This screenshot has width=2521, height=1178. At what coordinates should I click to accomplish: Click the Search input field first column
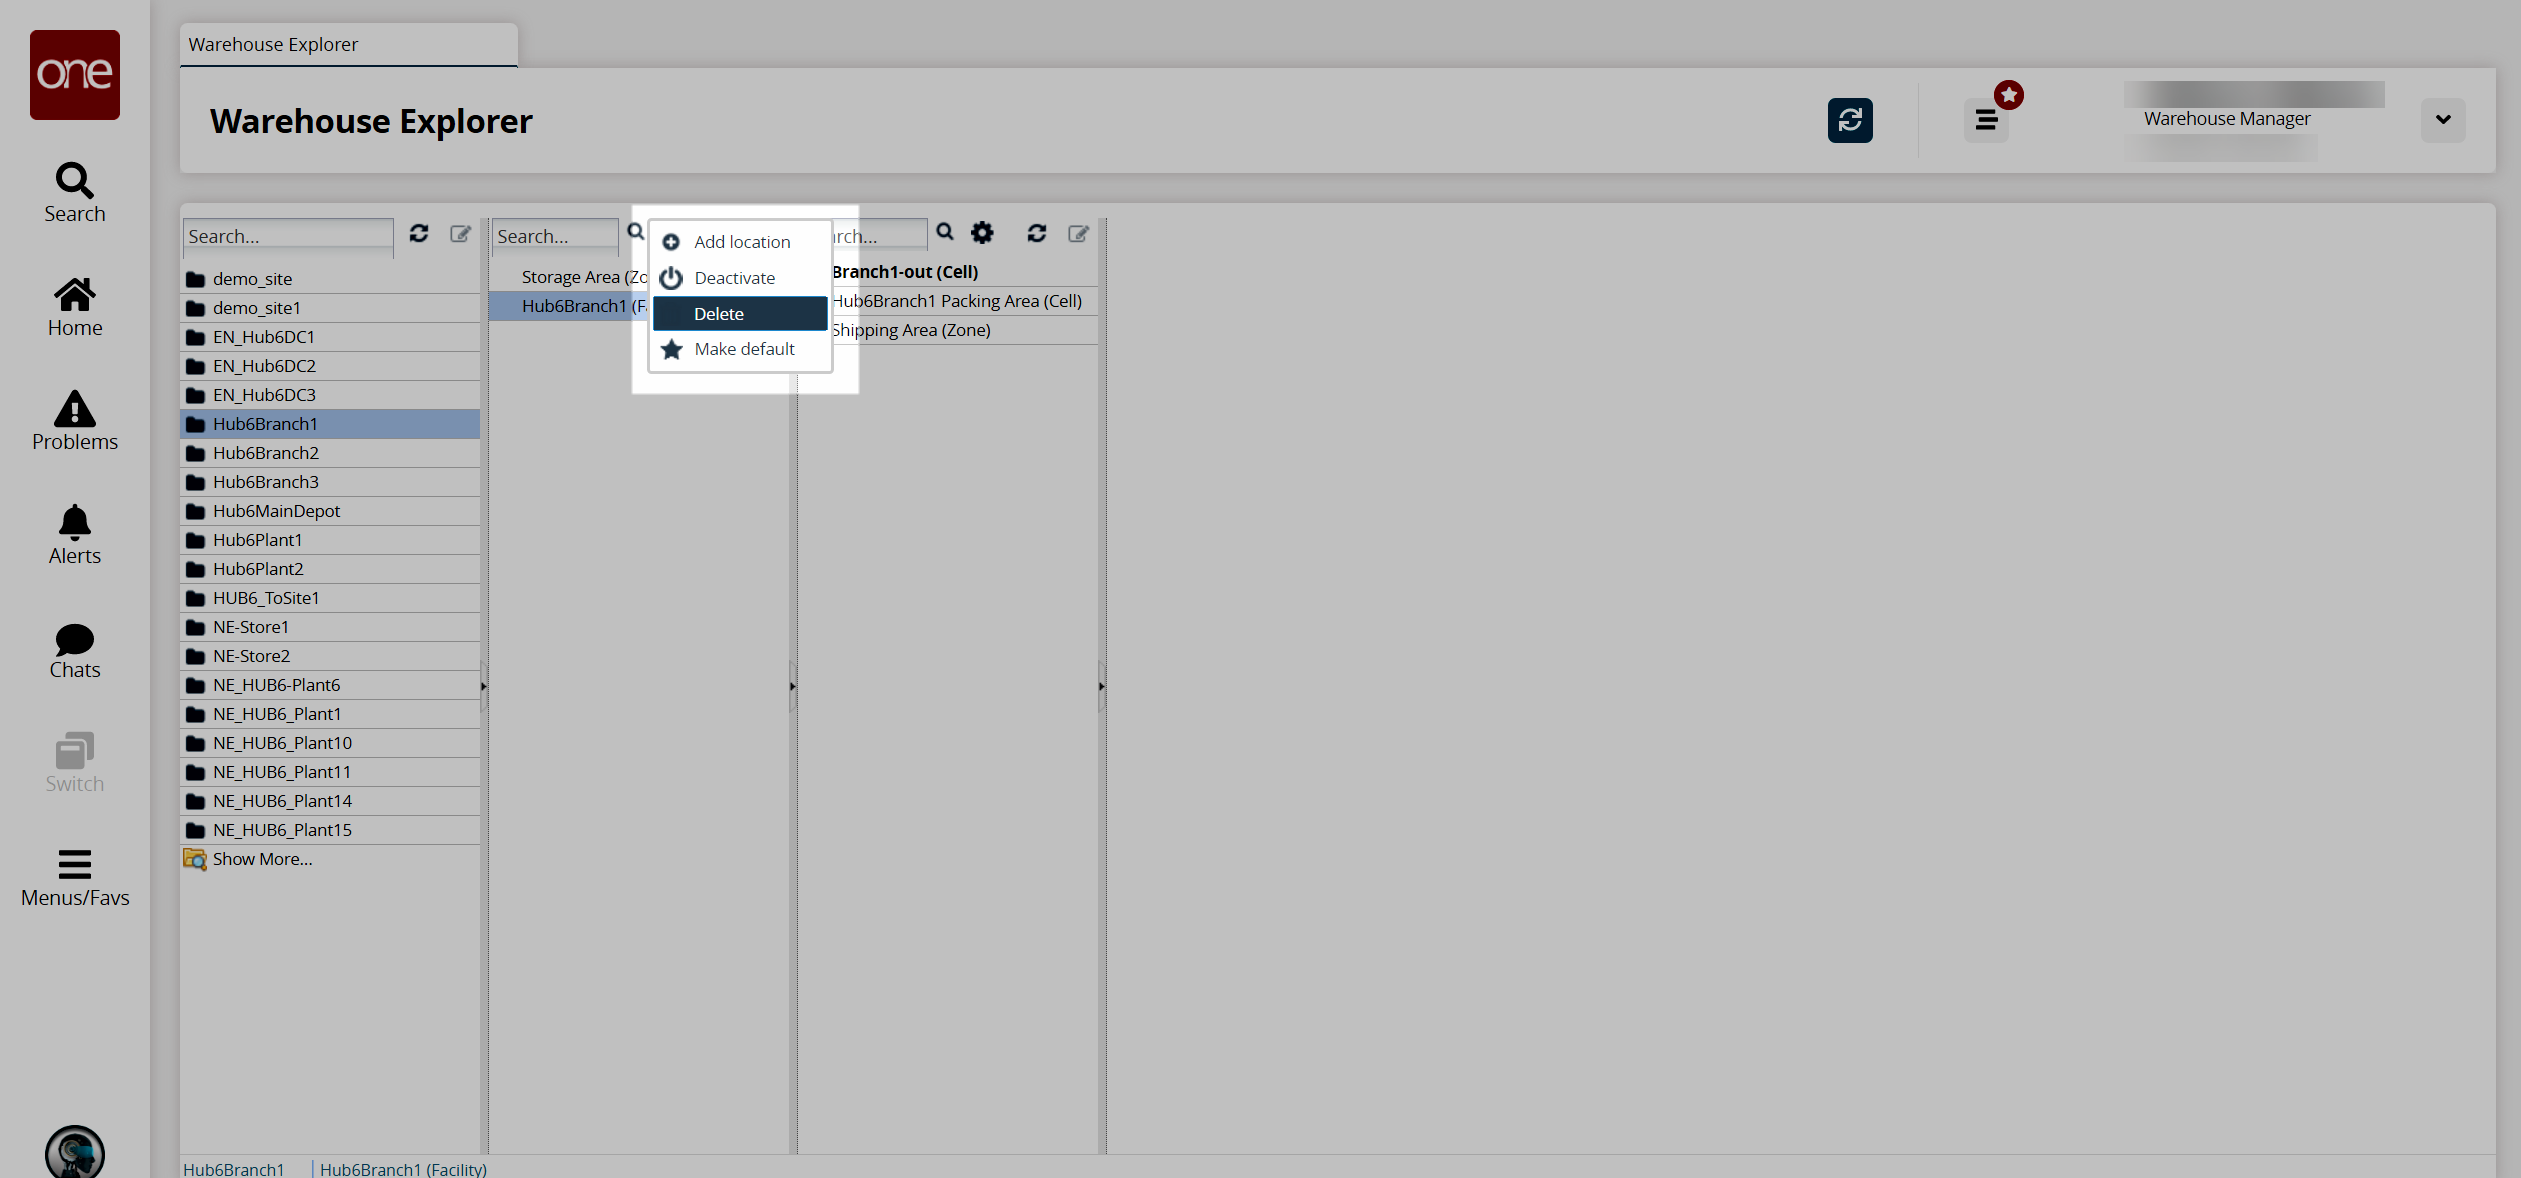(289, 235)
